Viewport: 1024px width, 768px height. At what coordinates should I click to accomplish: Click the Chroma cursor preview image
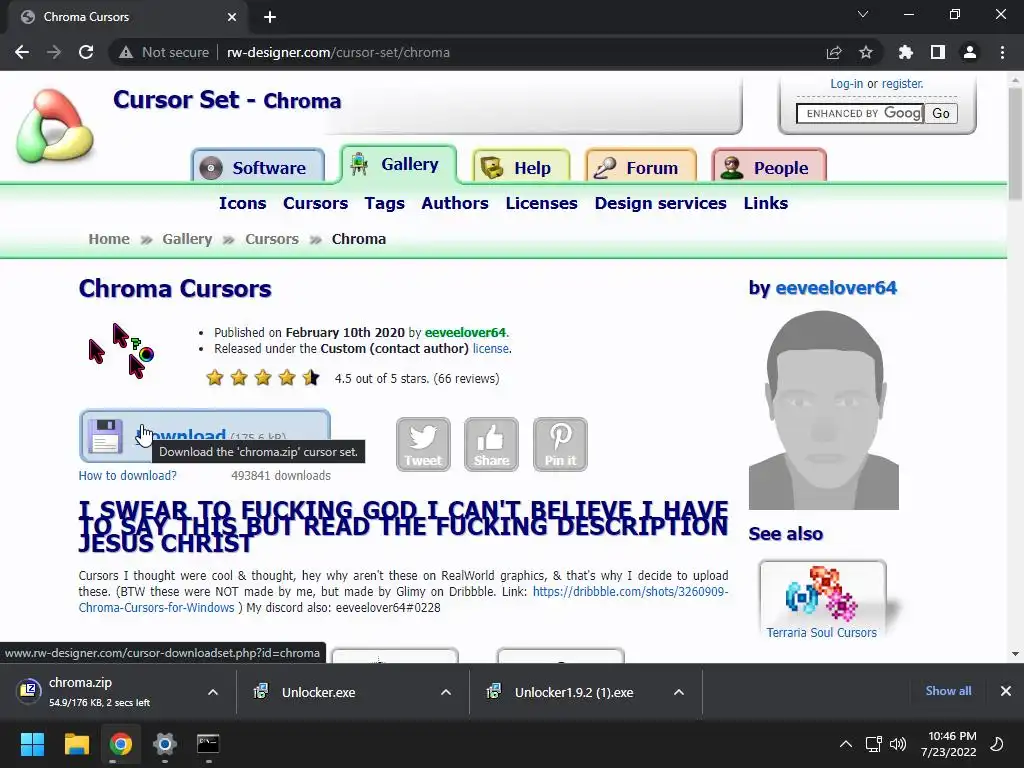point(121,351)
